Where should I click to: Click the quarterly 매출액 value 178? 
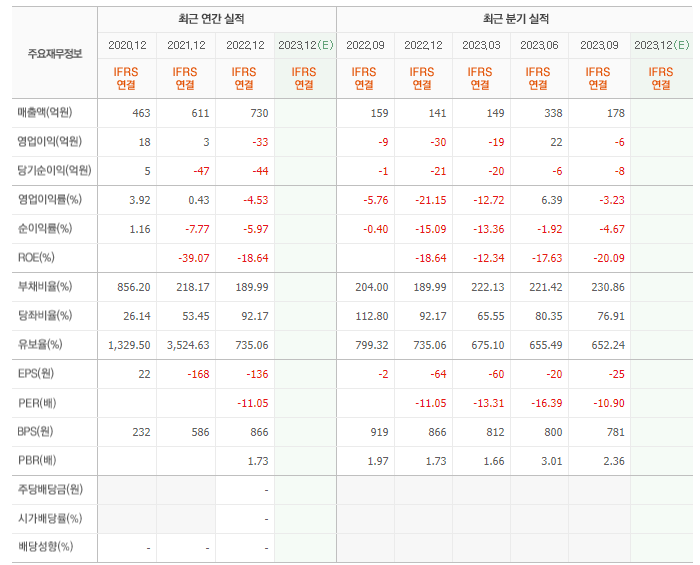pyautogui.click(x=616, y=113)
